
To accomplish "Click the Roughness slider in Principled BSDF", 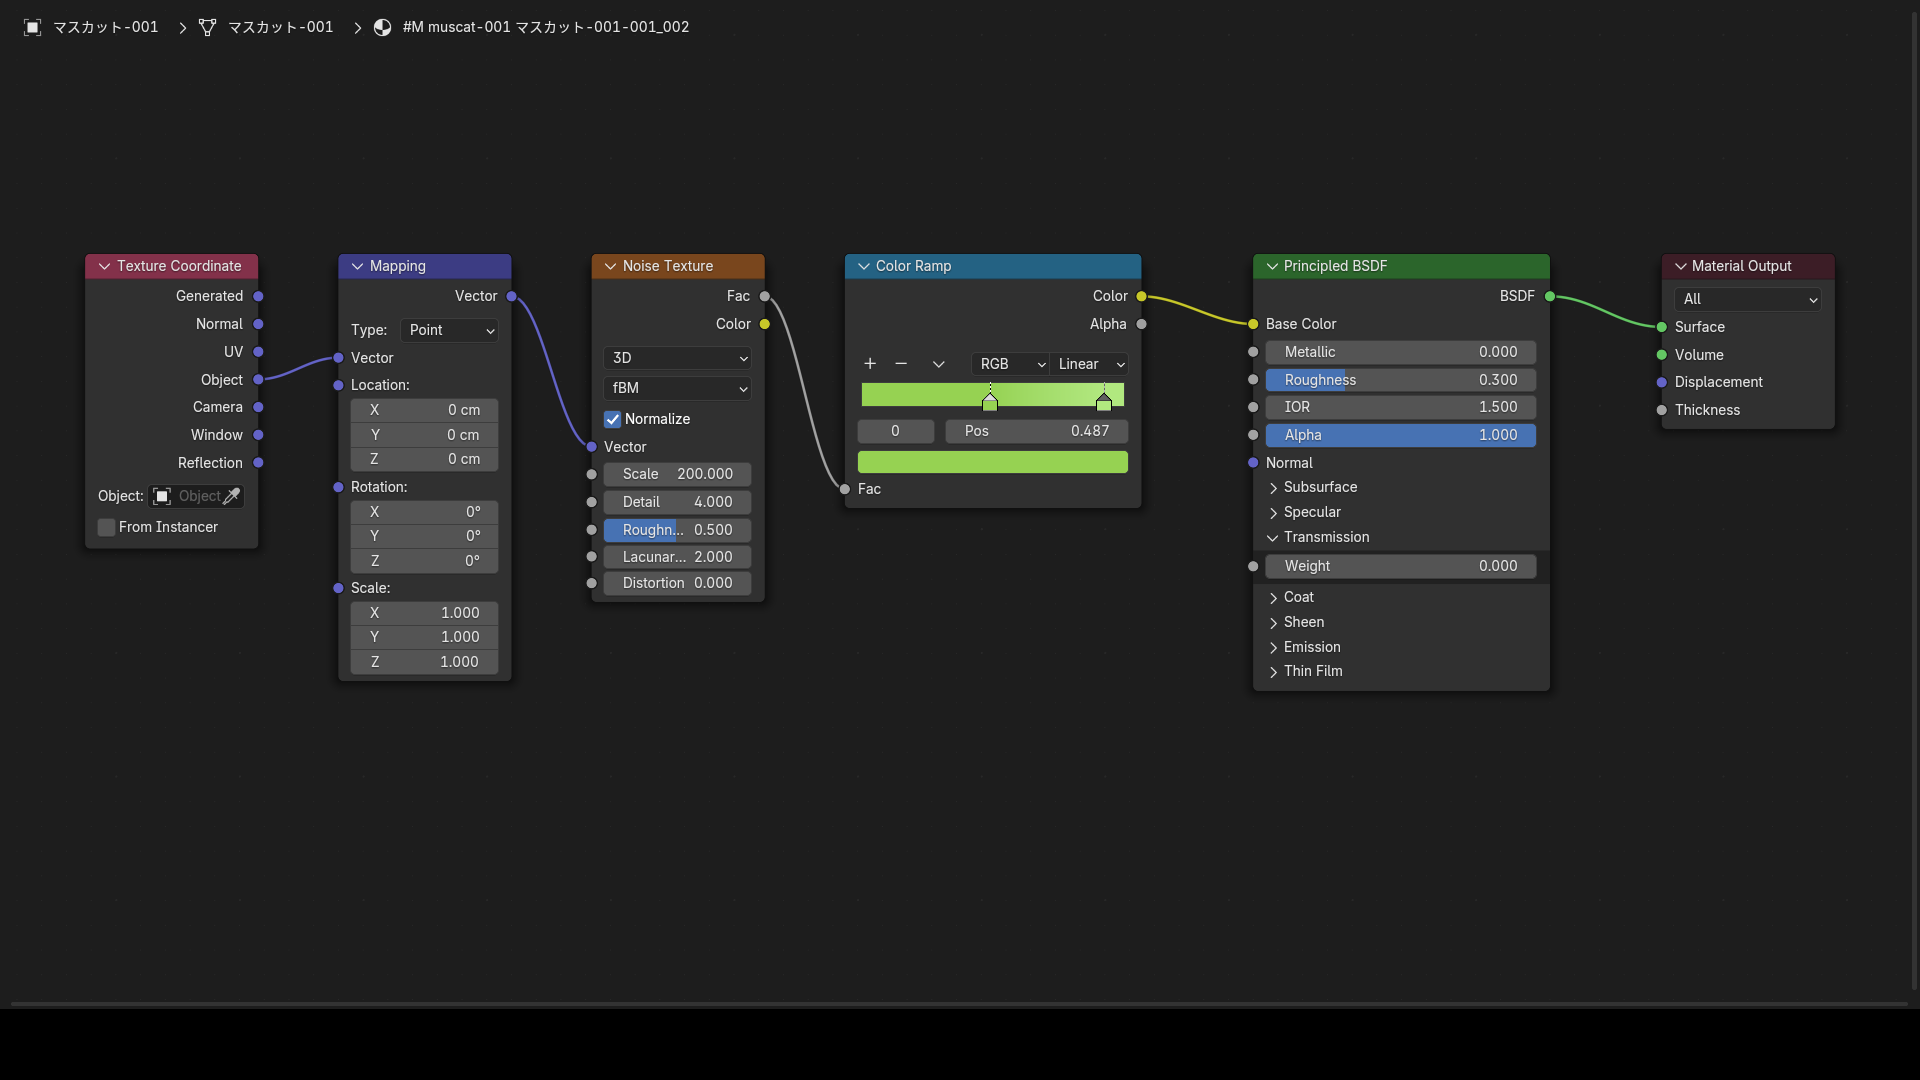I will coord(1400,380).
